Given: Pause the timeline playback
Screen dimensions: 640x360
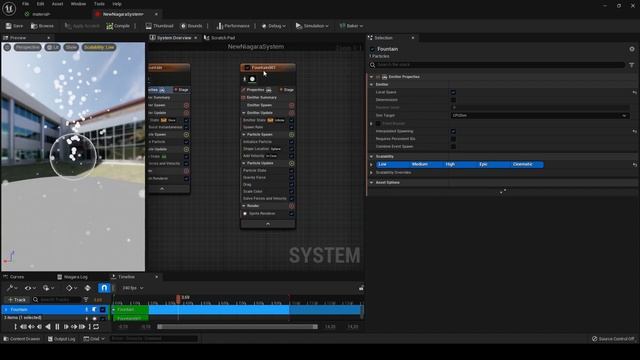Looking at the screenshot, I should pos(57,327).
